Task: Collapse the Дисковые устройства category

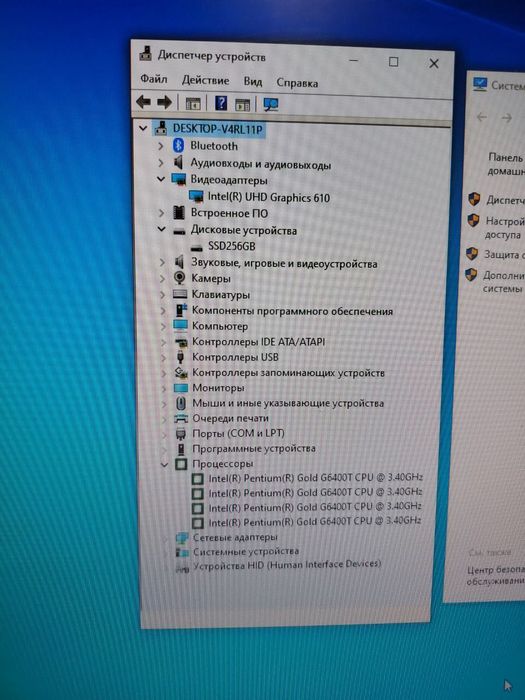Action: pos(161,230)
